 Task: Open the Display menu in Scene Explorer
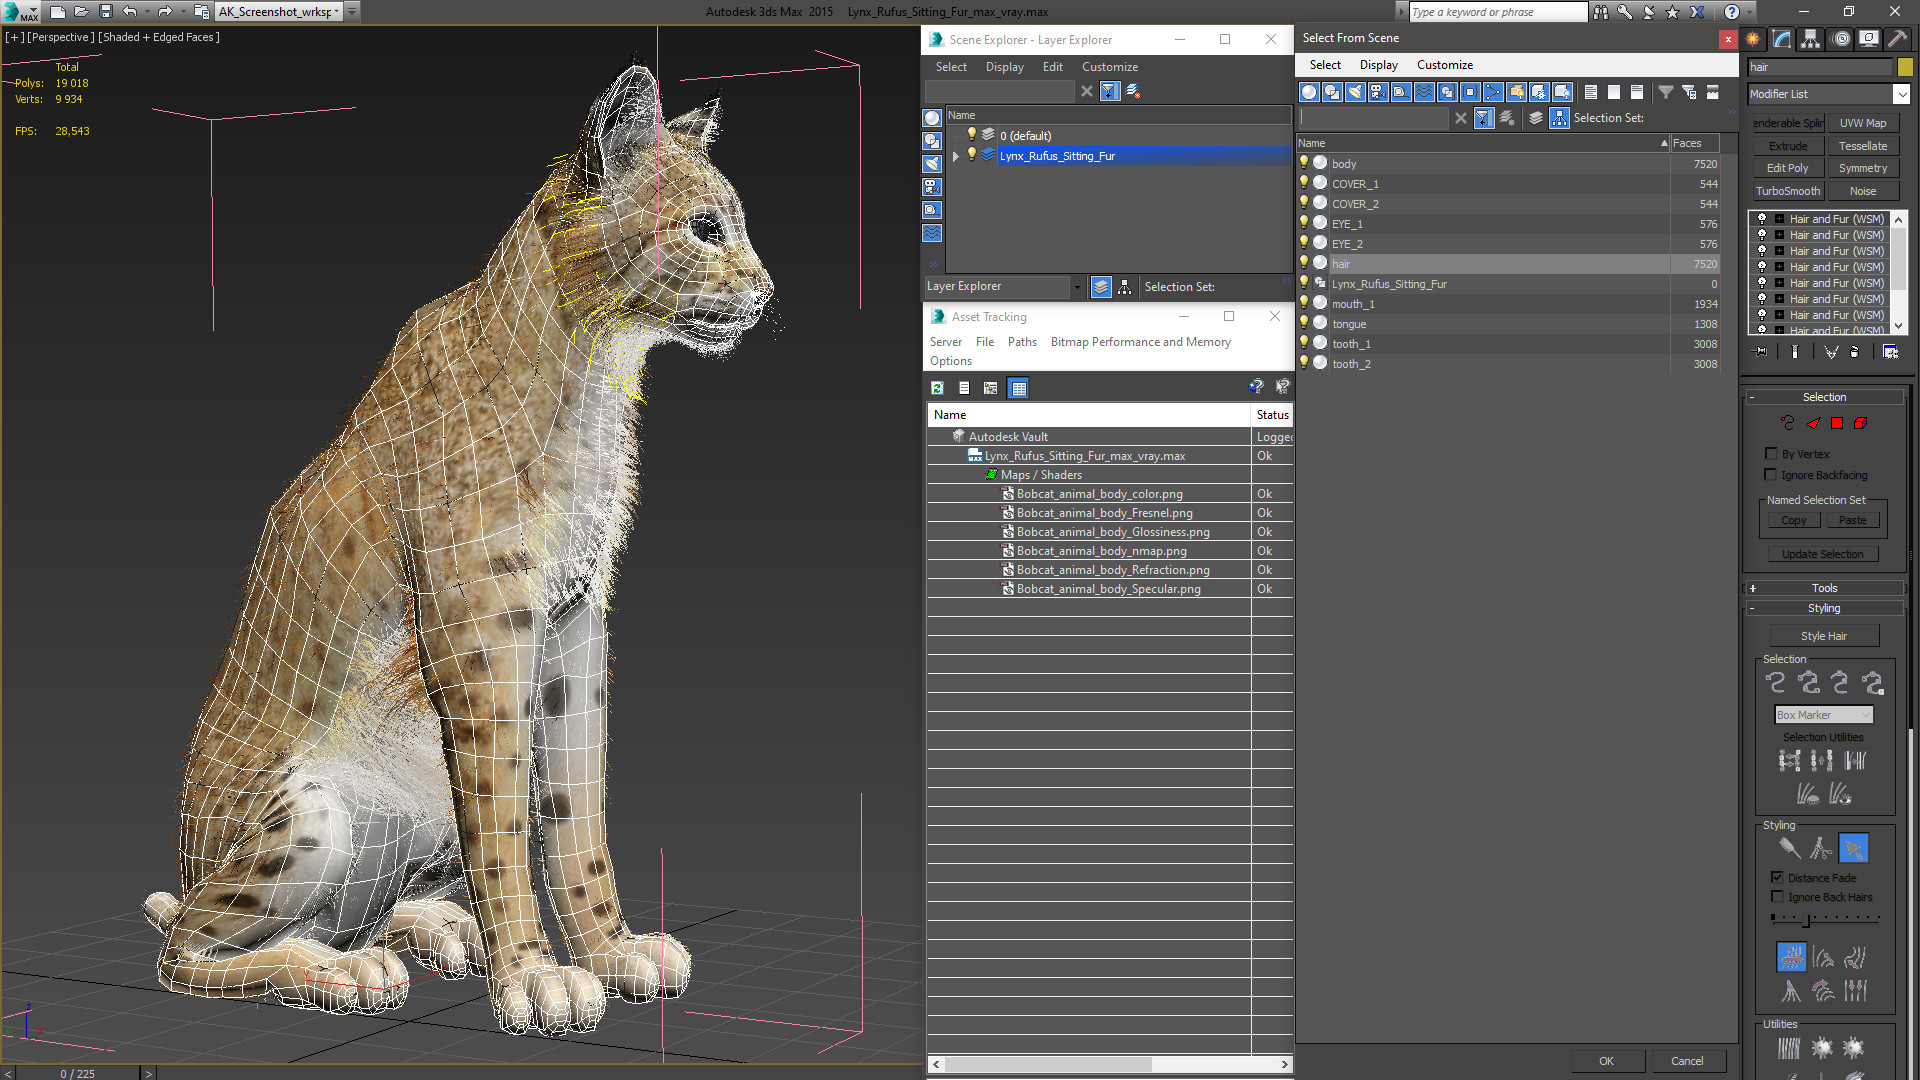point(1004,66)
